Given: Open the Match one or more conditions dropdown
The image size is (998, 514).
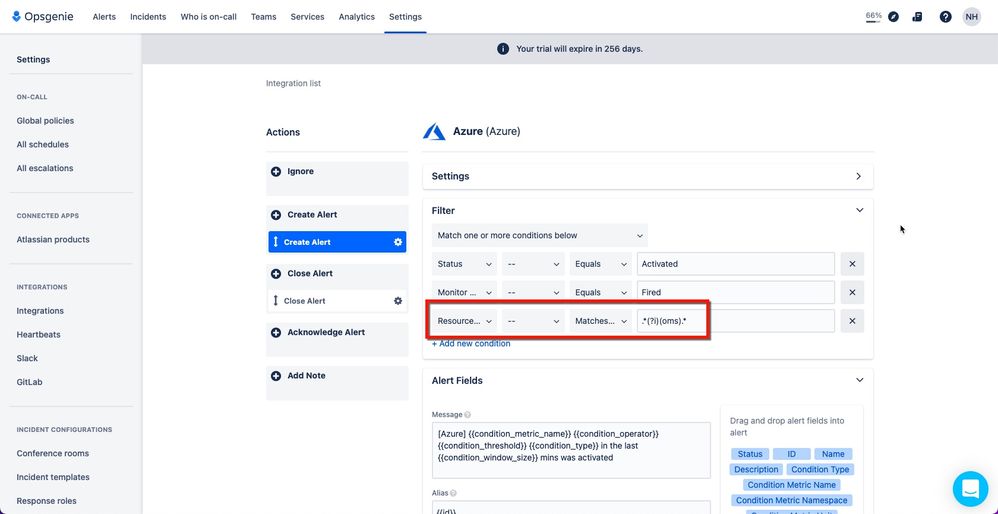Looking at the screenshot, I should click(x=540, y=235).
